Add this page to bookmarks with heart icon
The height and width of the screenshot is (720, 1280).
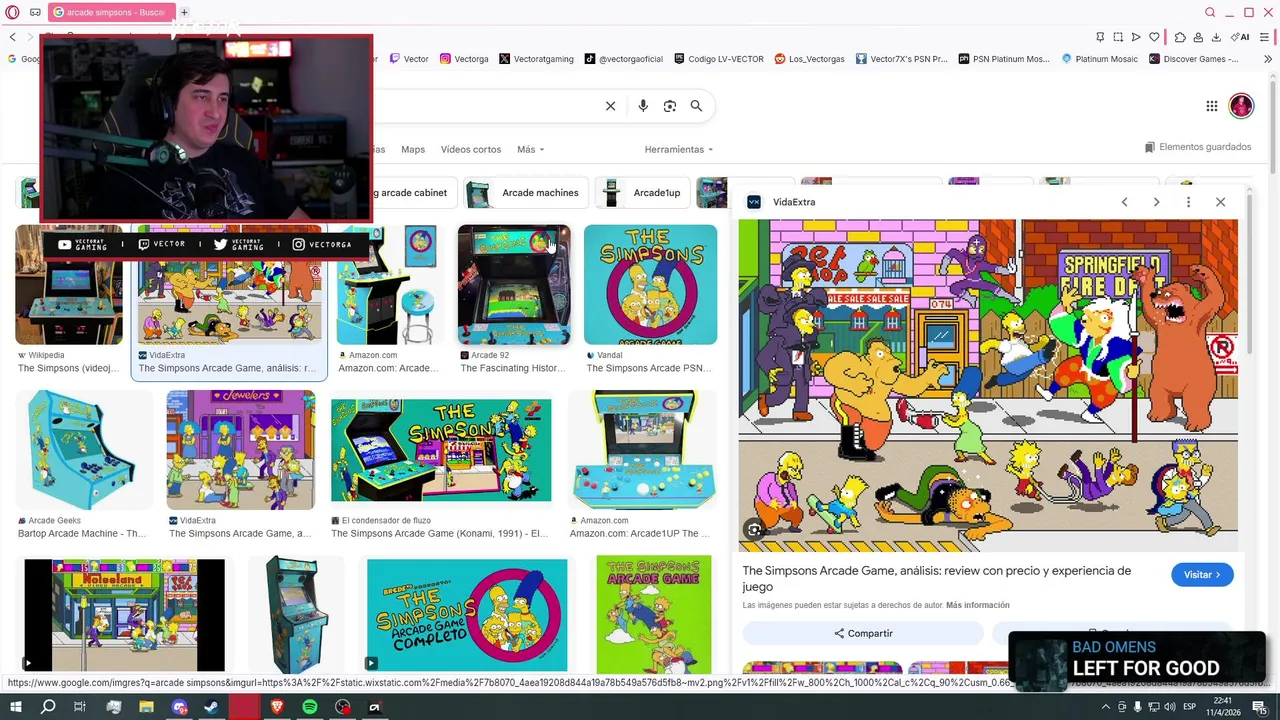point(1154,37)
